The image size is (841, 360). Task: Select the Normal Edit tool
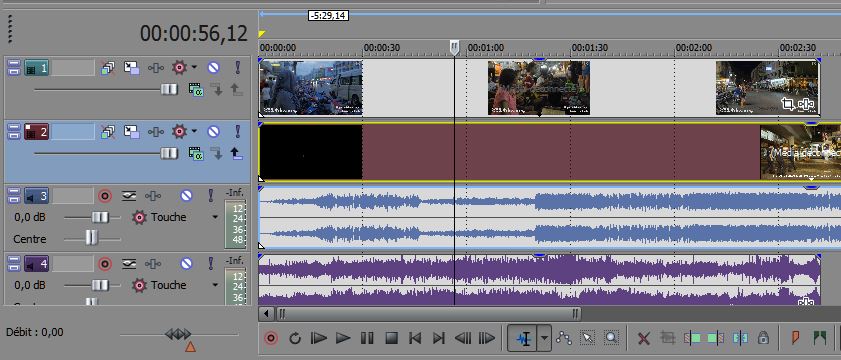pyautogui.click(x=523, y=338)
